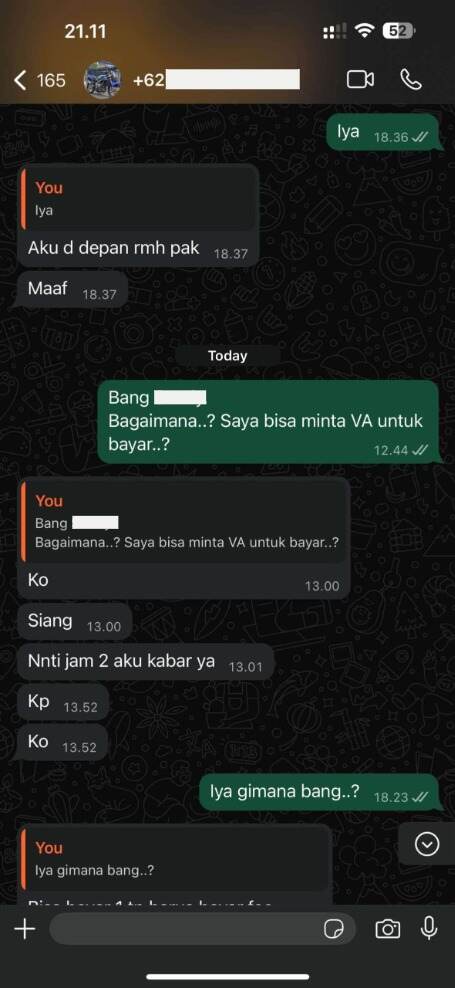Tap the 'Maaf' message bubble
The height and width of the screenshot is (988, 455).
pos(72,290)
